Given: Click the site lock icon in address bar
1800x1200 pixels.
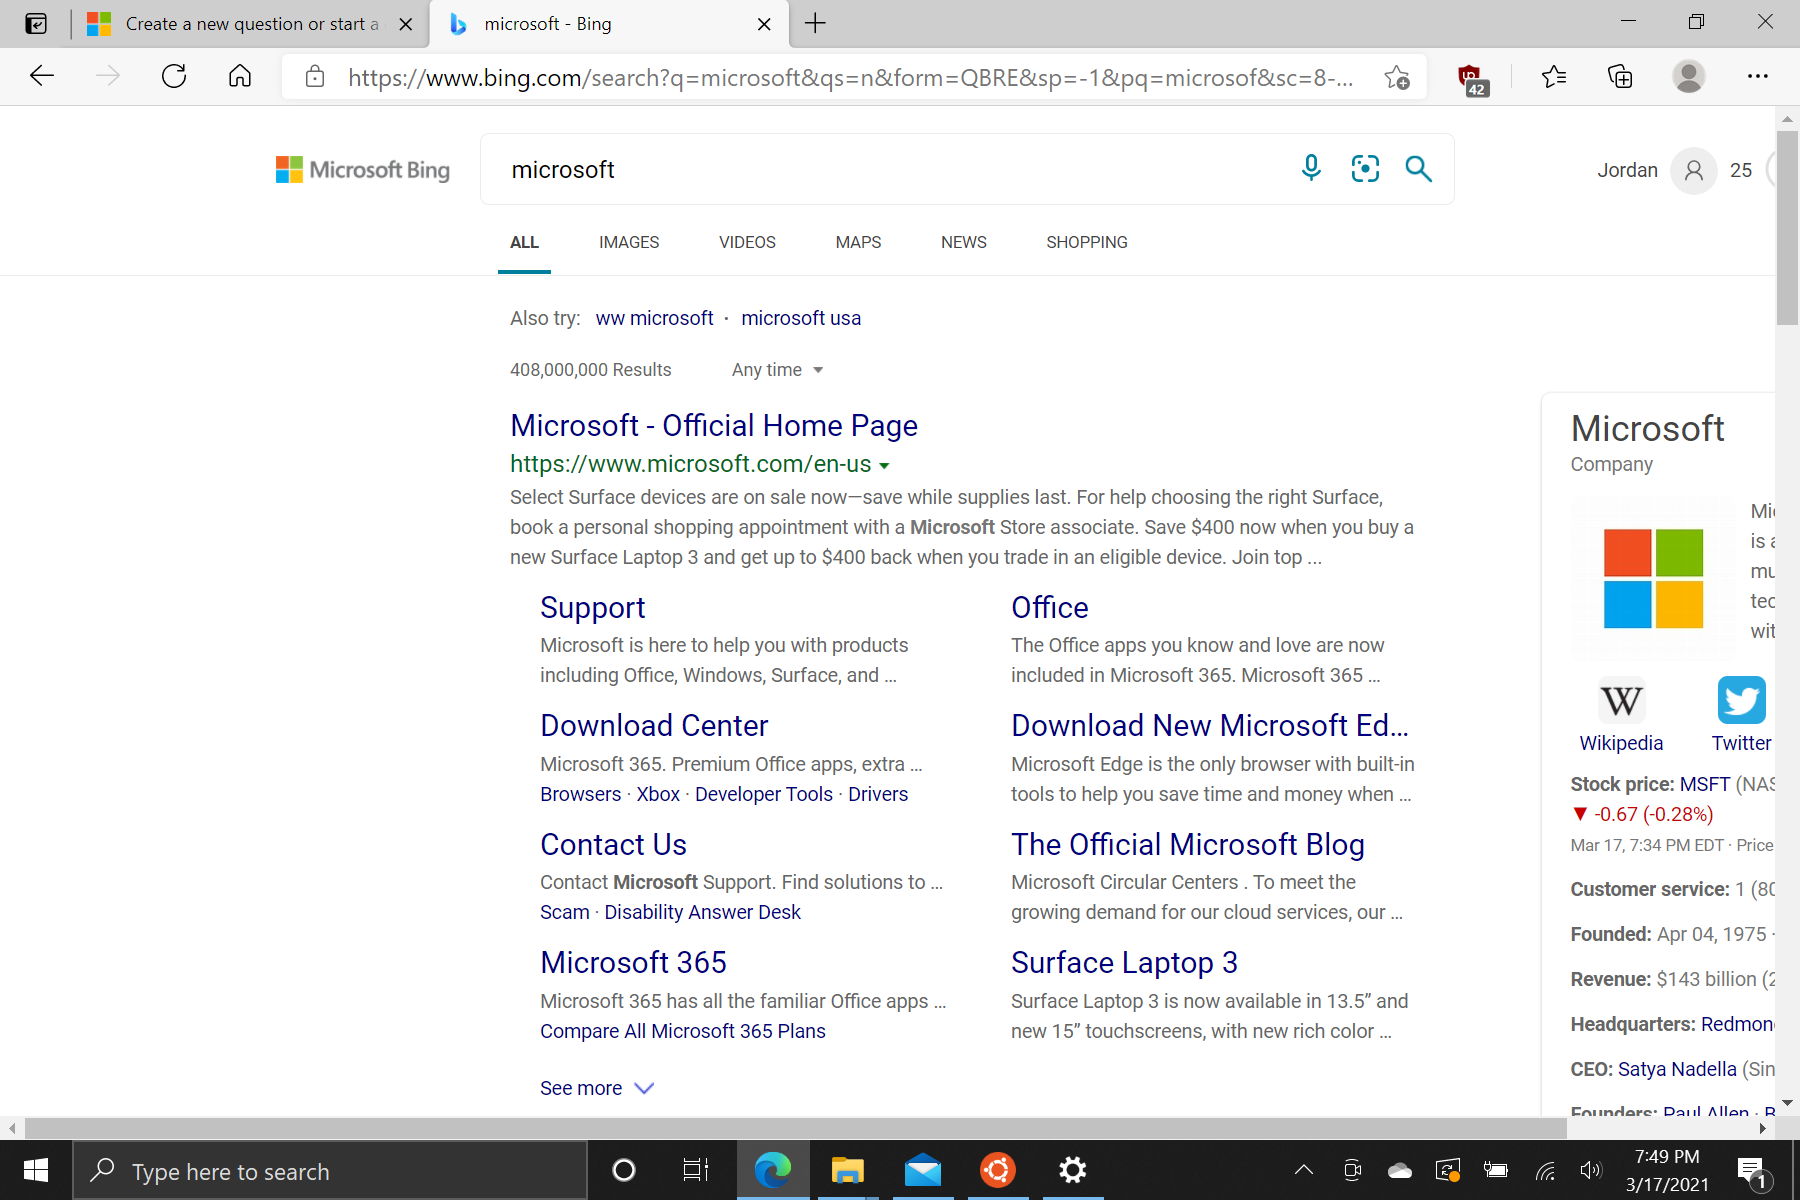Looking at the screenshot, I should point(315,77).
